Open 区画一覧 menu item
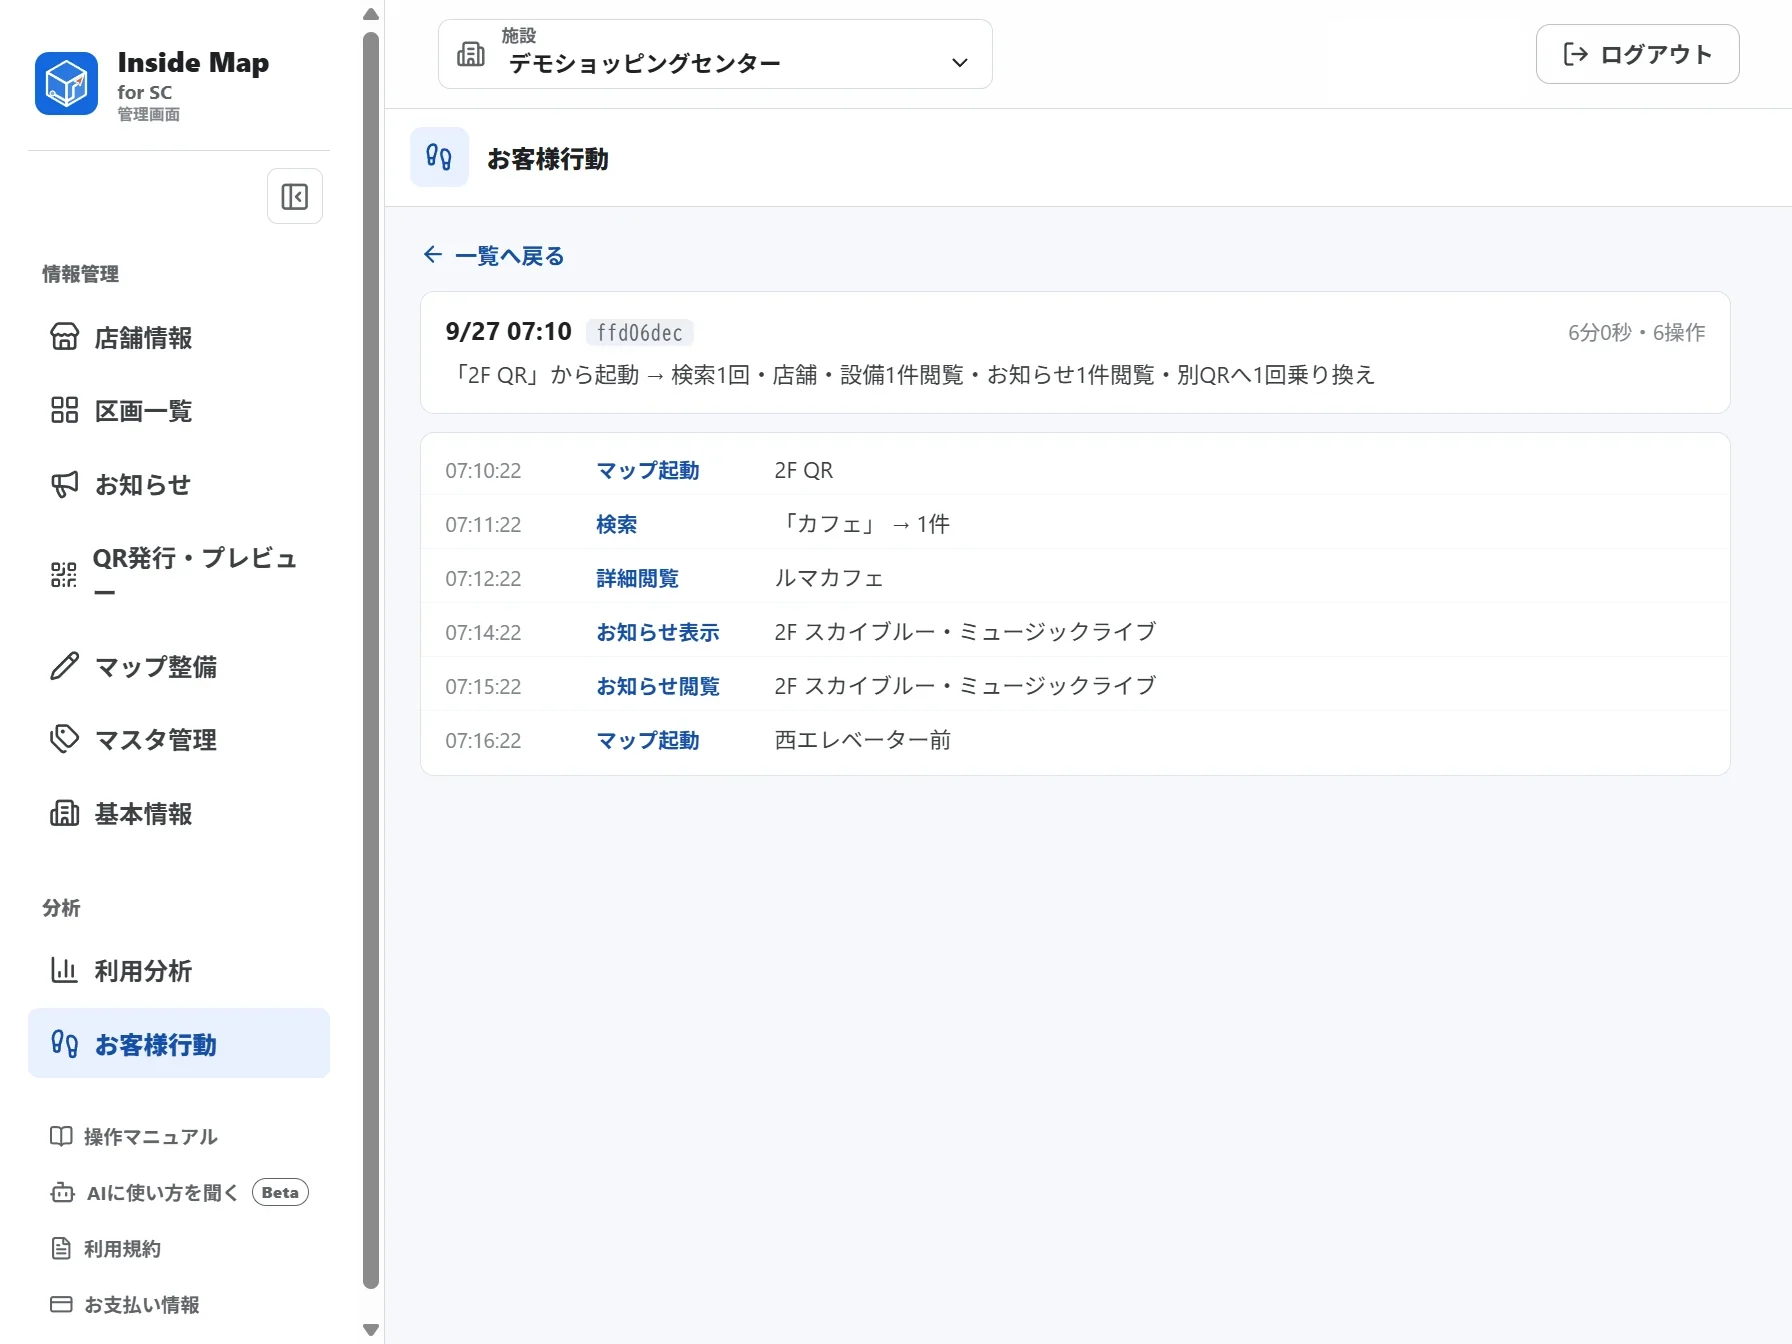Screen dimensions: 1792x1344 click(x=179, y=410)
